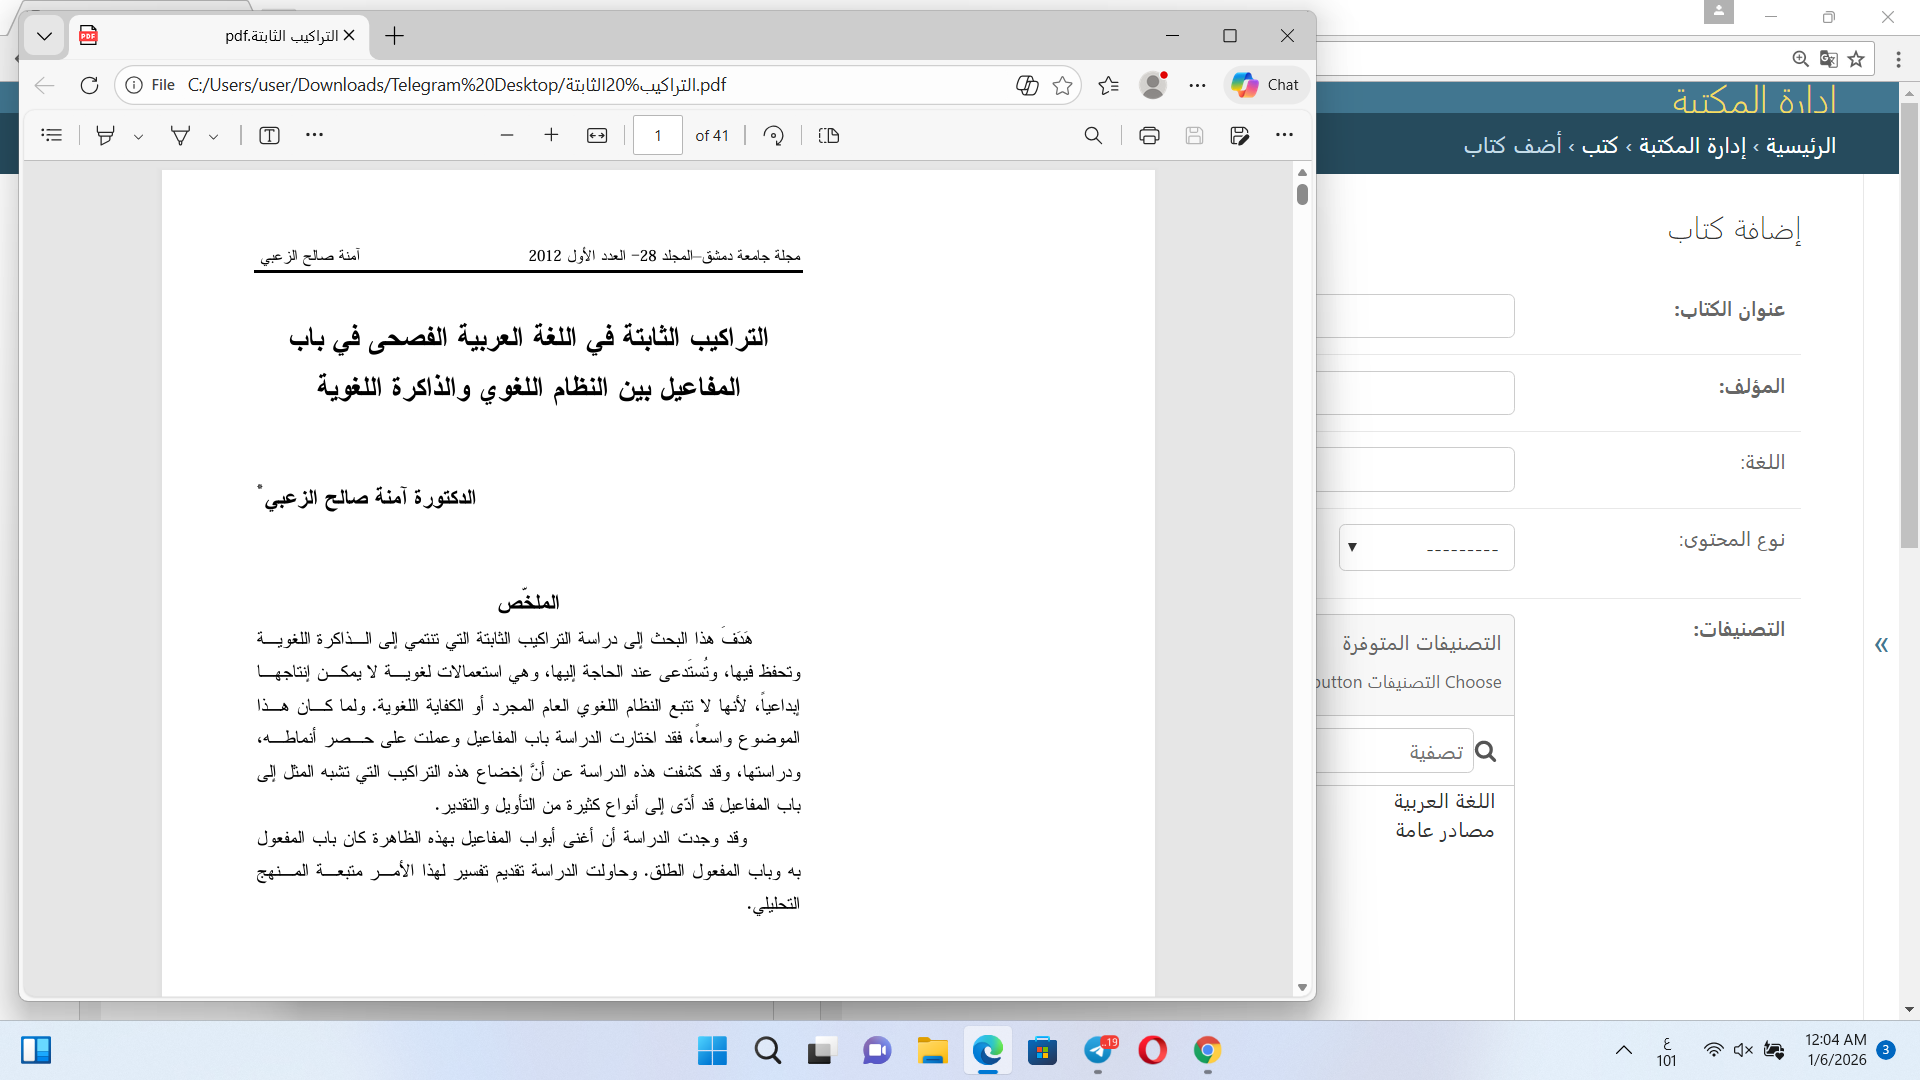1920x1080 pixels.
Task: Go back in Edge browser
Action: pos(44,85)
